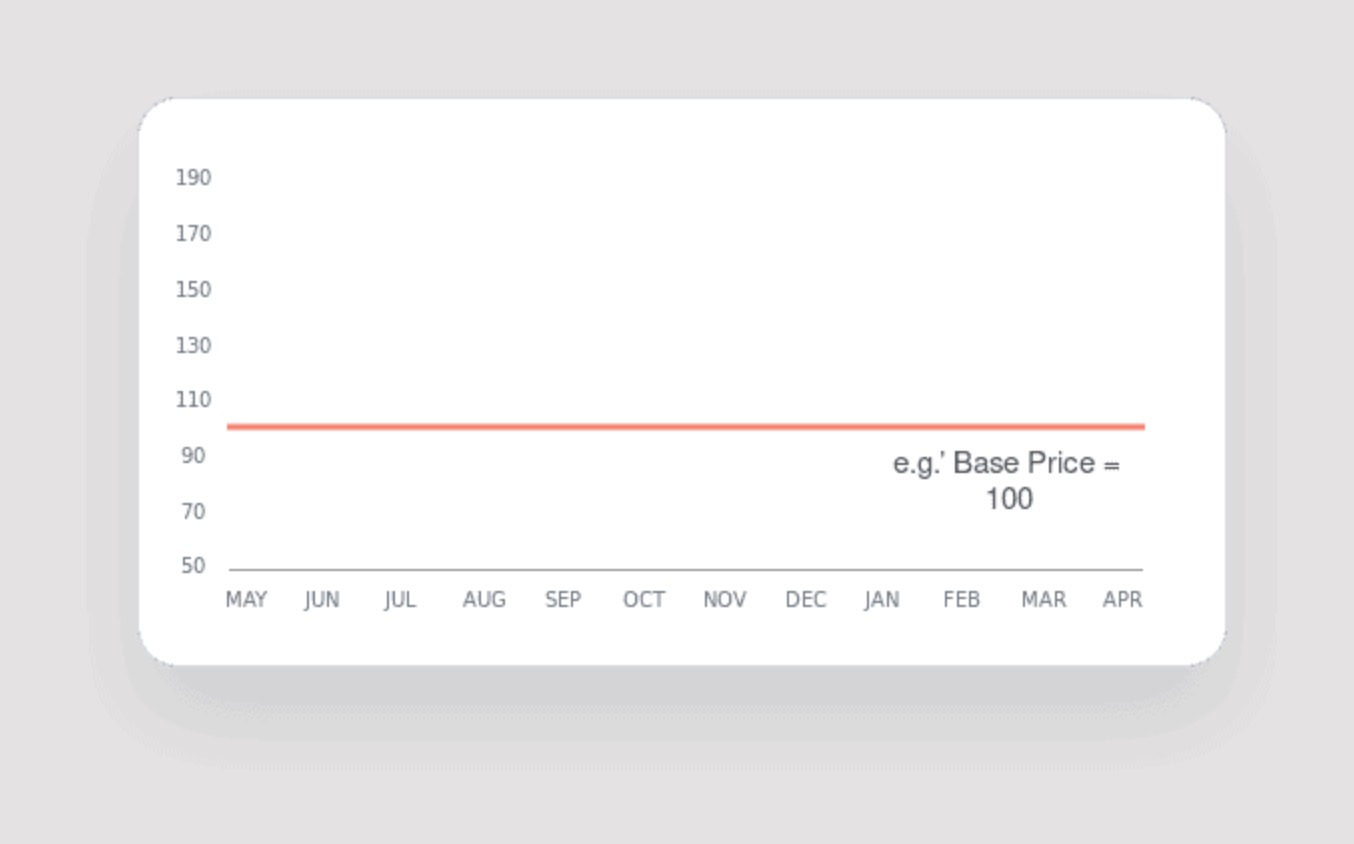
Task: Select the DEC axis label
Action: click(805, 599)
